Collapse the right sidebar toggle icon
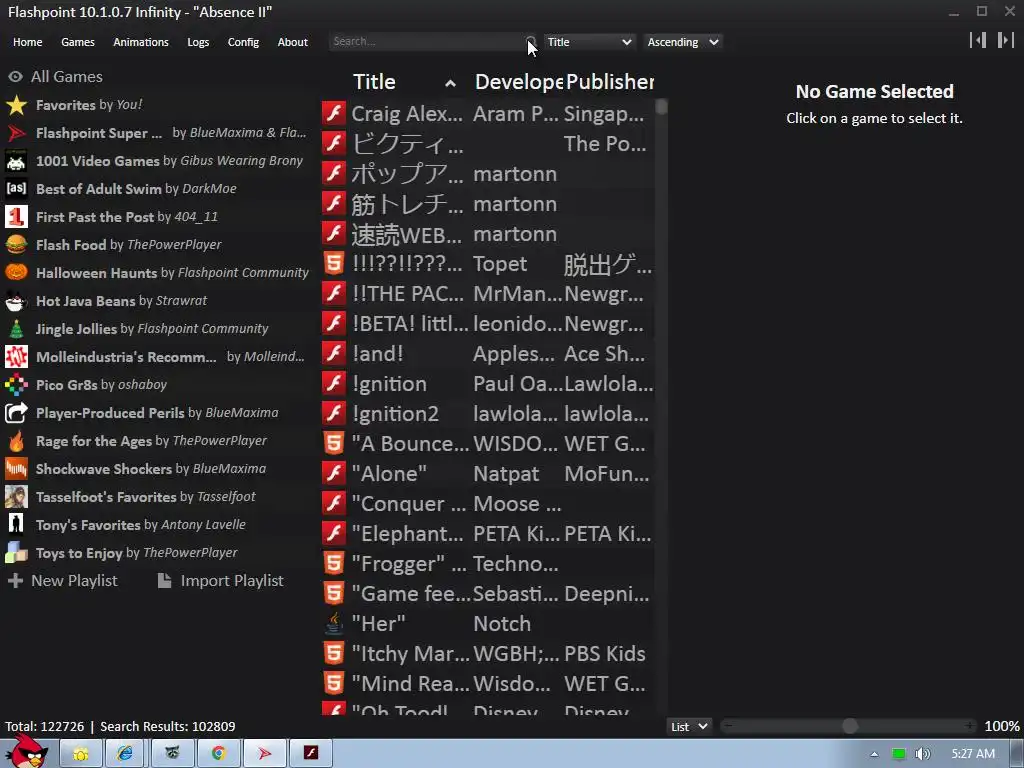1024x768 pixels. coord(1006,40)
